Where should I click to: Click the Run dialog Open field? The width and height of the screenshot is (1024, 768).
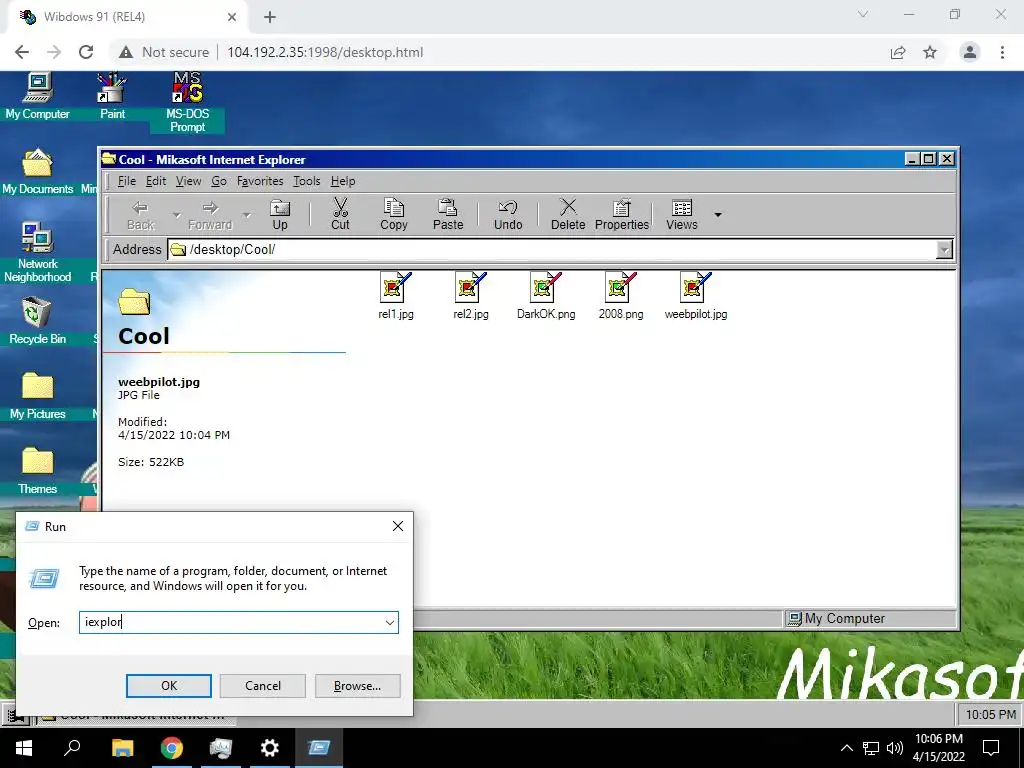click(238, 622)
